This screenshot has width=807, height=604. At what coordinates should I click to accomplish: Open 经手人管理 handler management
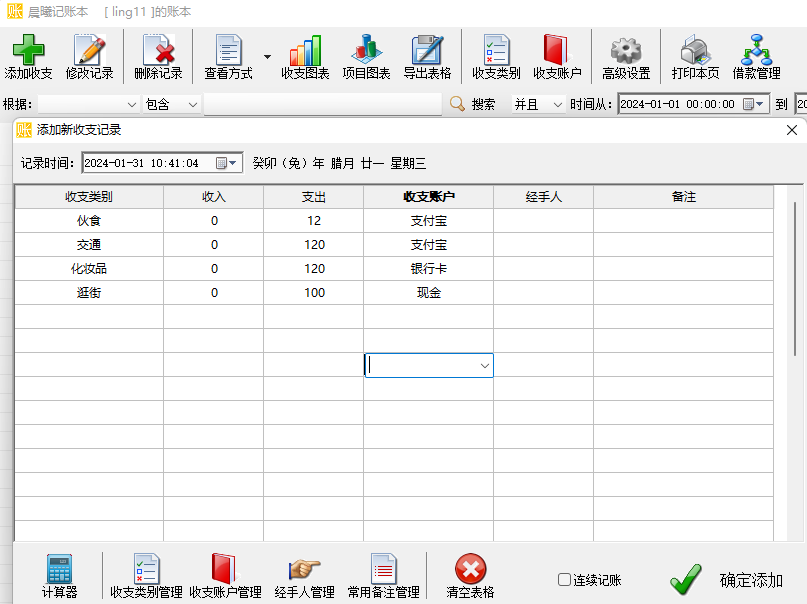tap(304, 573)
